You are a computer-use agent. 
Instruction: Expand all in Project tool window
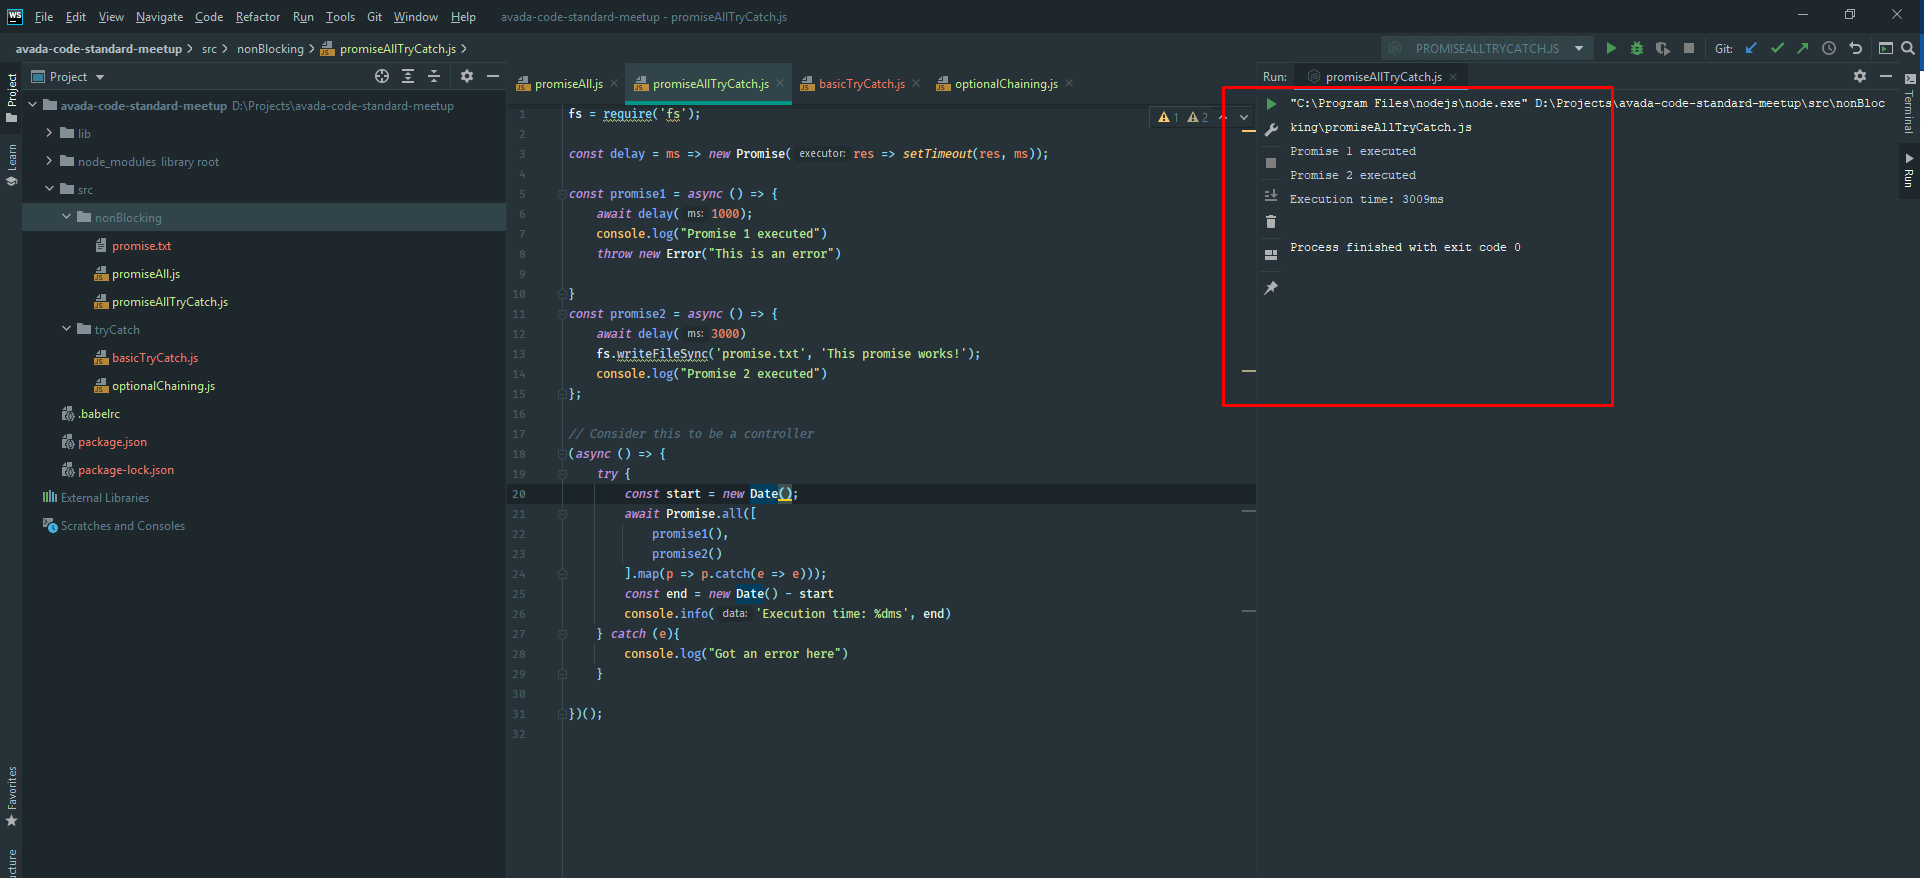[x=408, y=76]
